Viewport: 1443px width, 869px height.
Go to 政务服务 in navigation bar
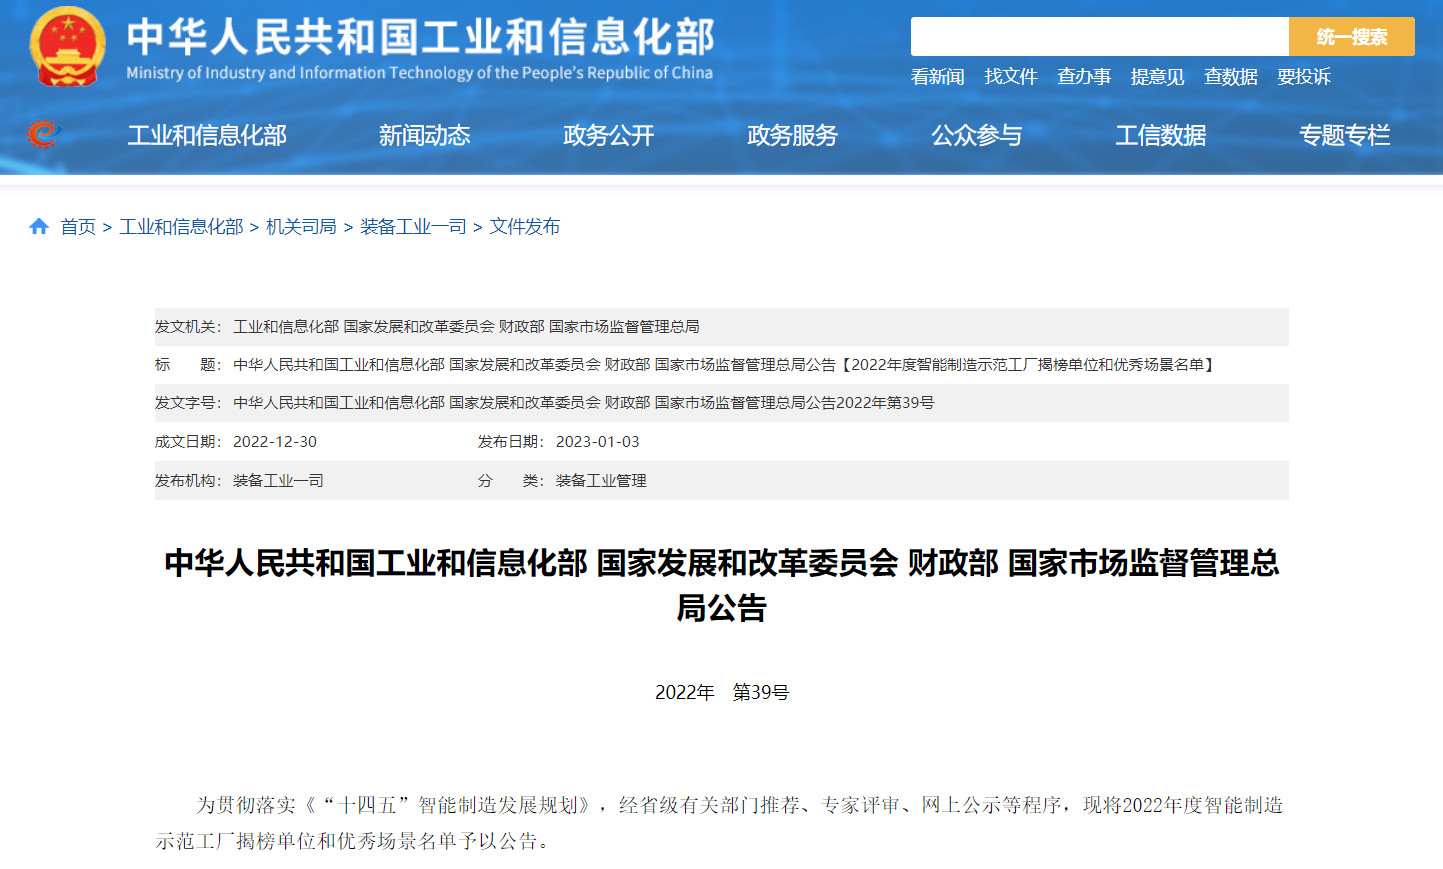[x=792, y=135]
